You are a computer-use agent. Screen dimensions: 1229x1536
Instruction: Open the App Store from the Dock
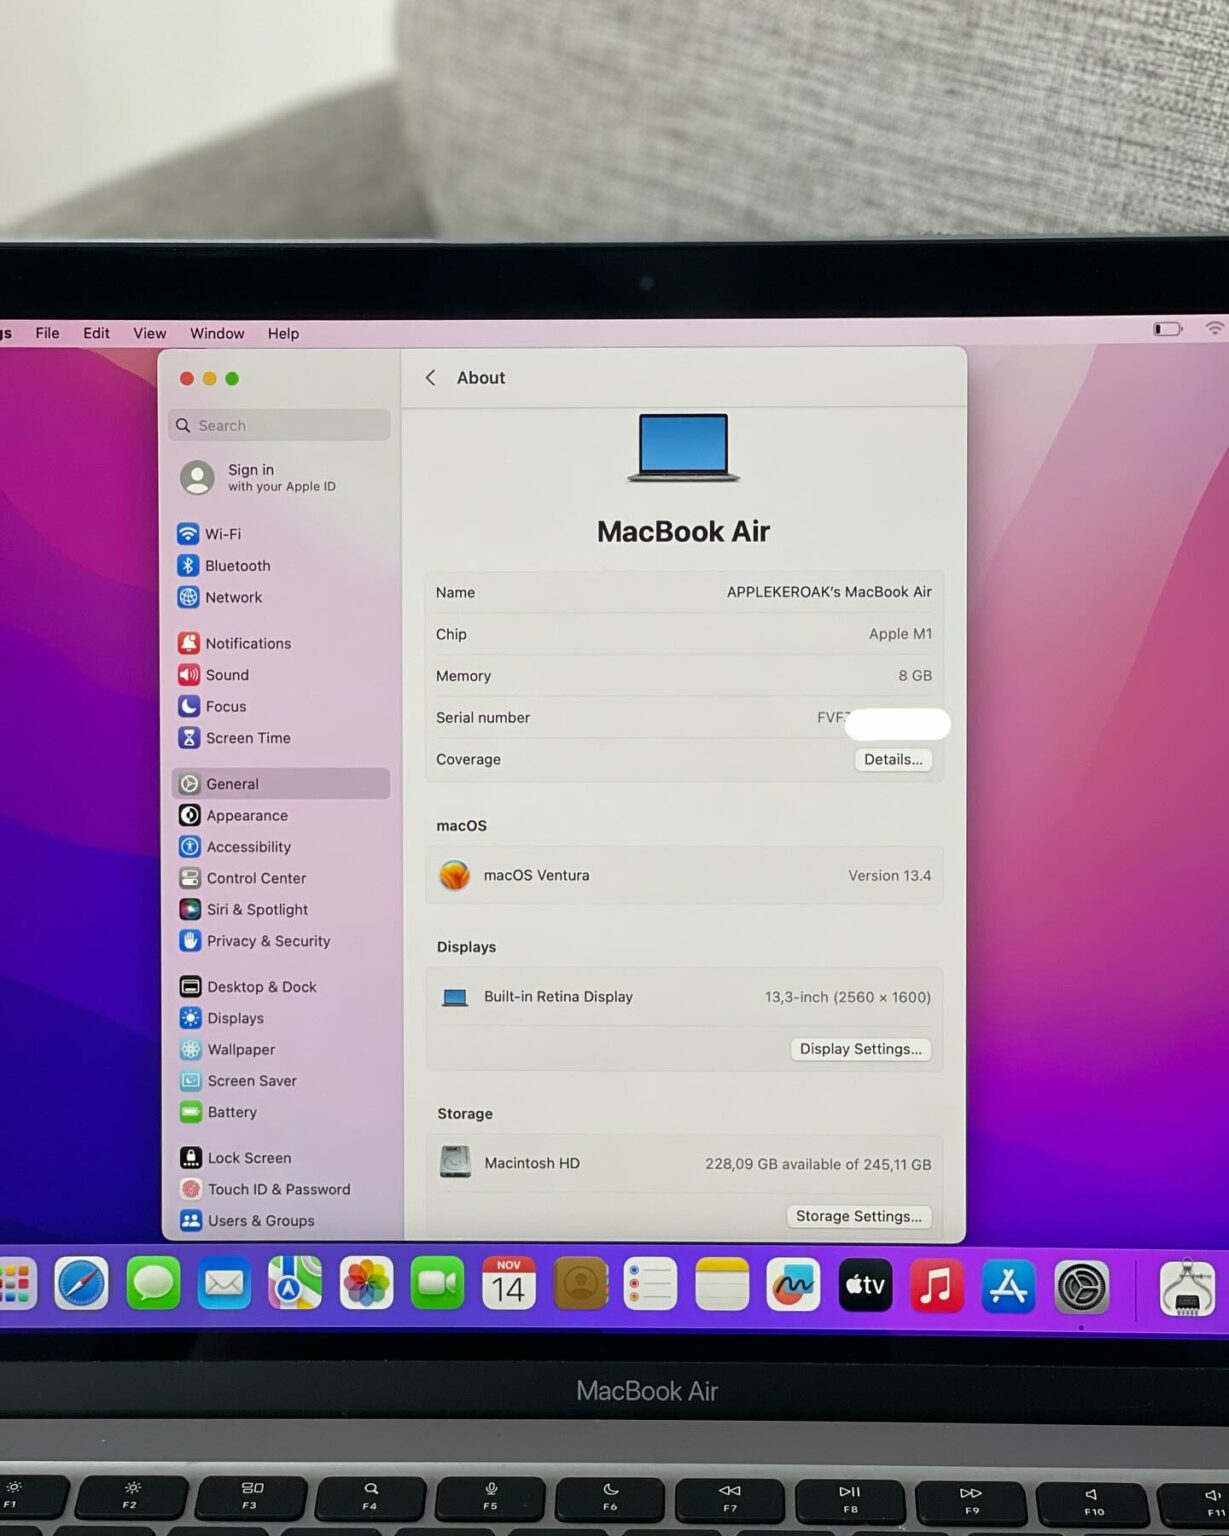tap(1009, 1285)
